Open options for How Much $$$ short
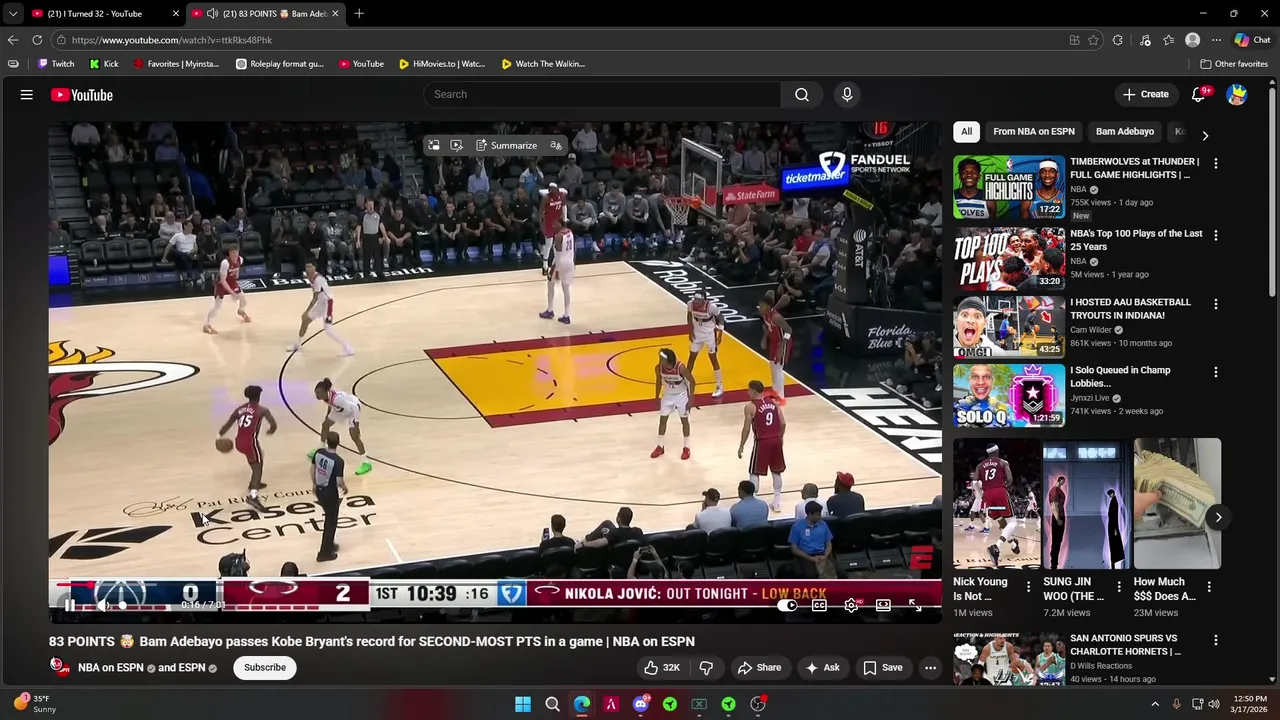The height and width of the screenshot is (720, 1280). [x=1209, y=586]
